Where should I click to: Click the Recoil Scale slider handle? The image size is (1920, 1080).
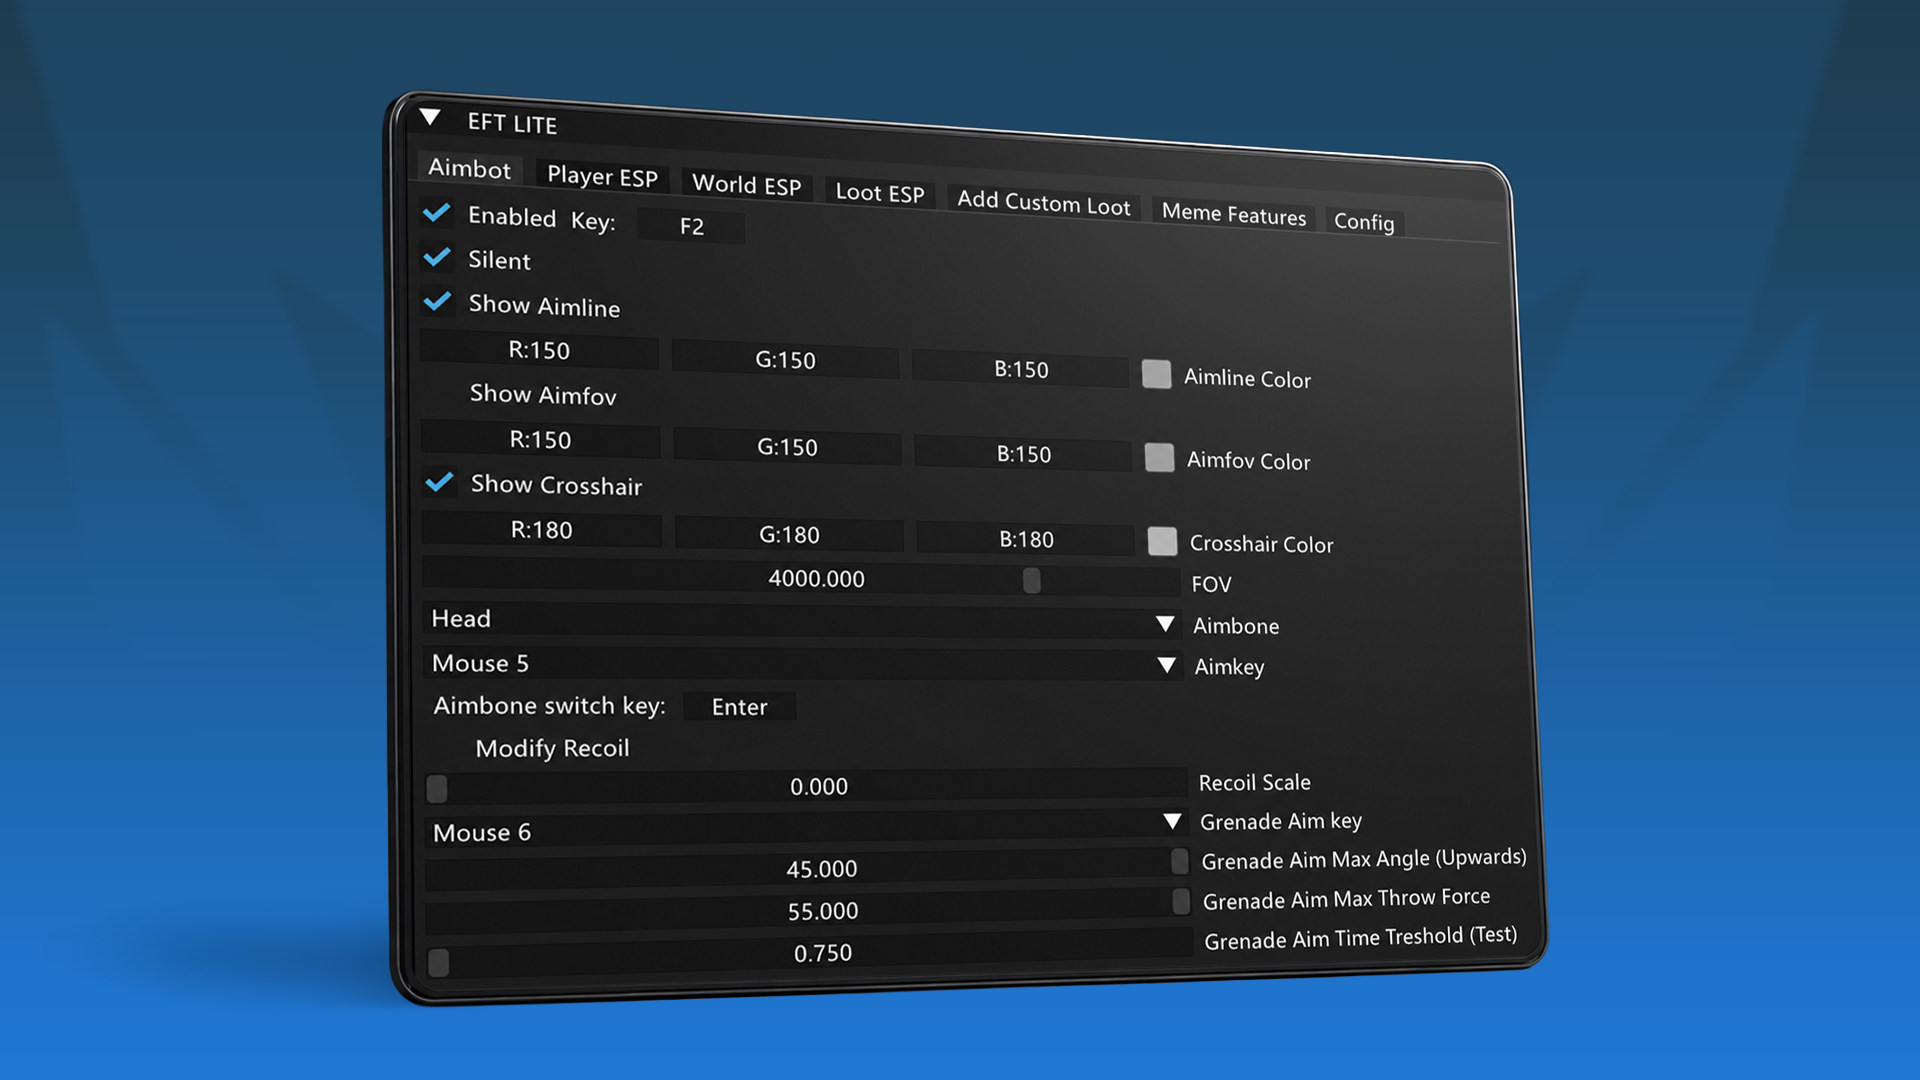point(437,789)
